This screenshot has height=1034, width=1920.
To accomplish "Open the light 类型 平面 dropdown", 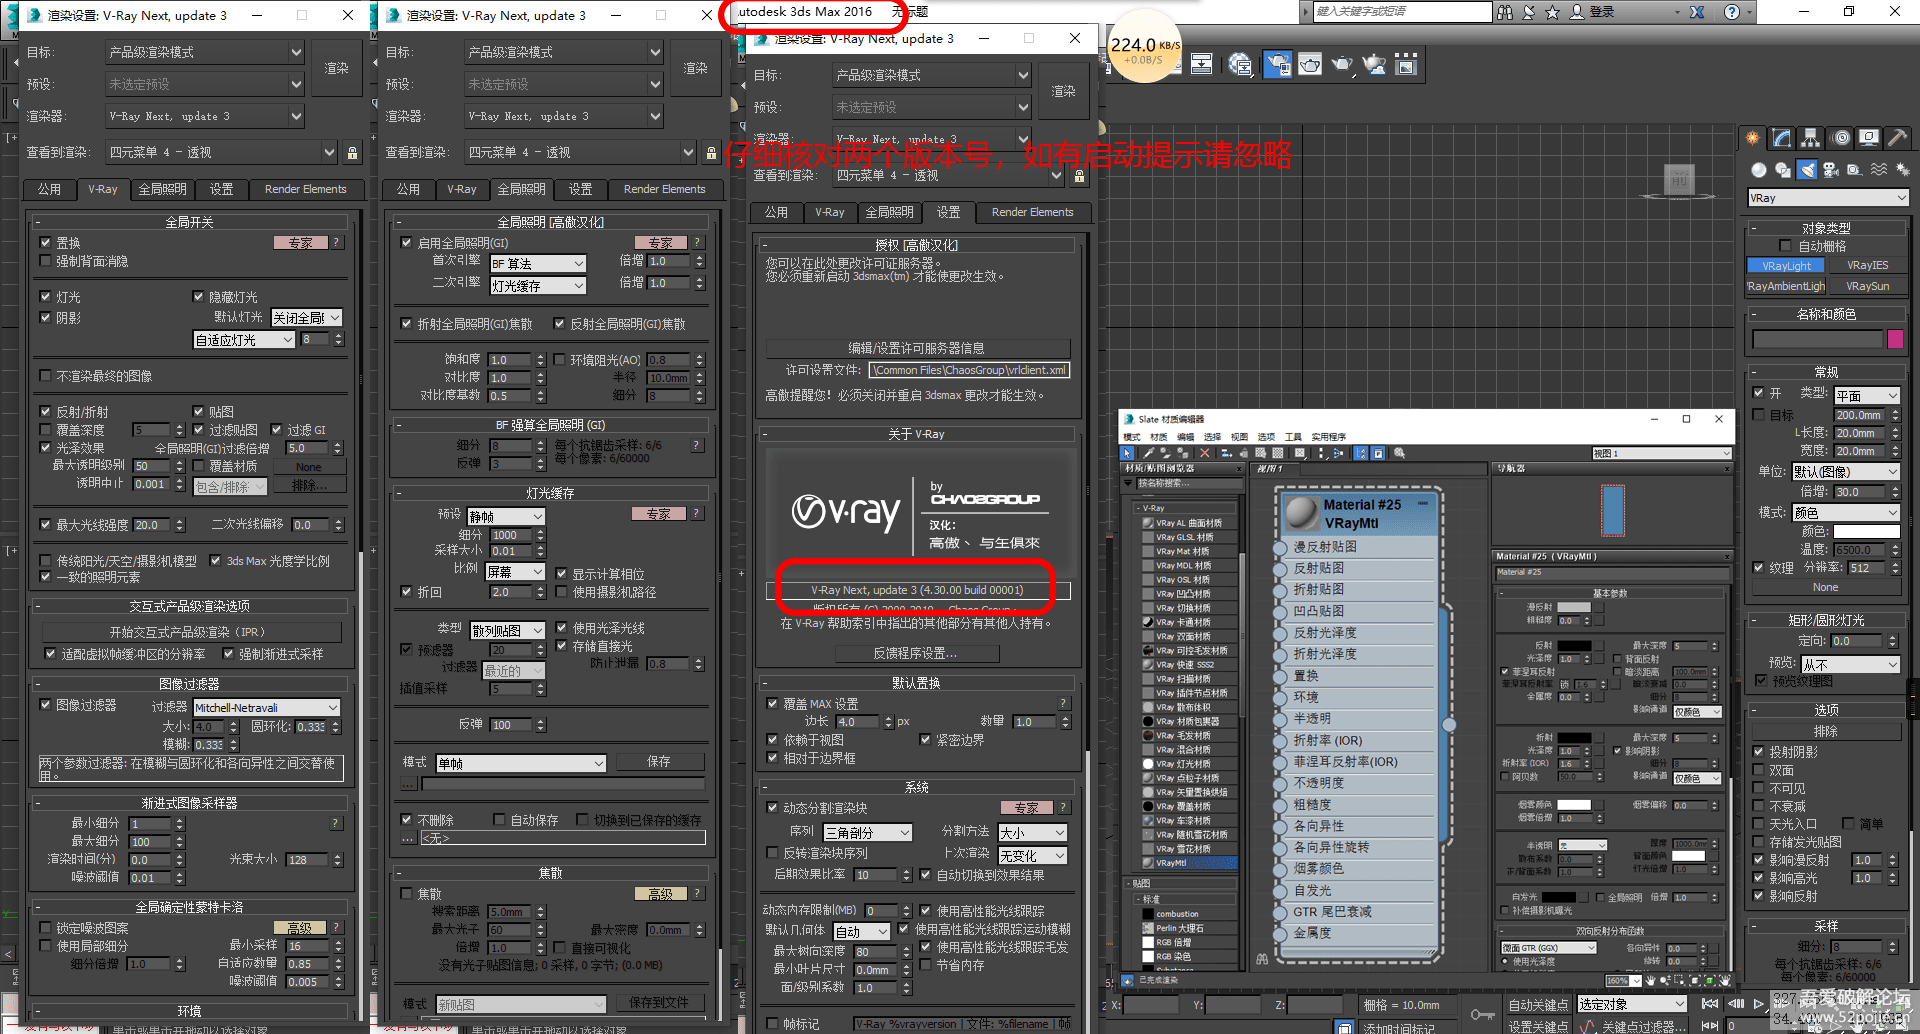I will coord(1866,396).
